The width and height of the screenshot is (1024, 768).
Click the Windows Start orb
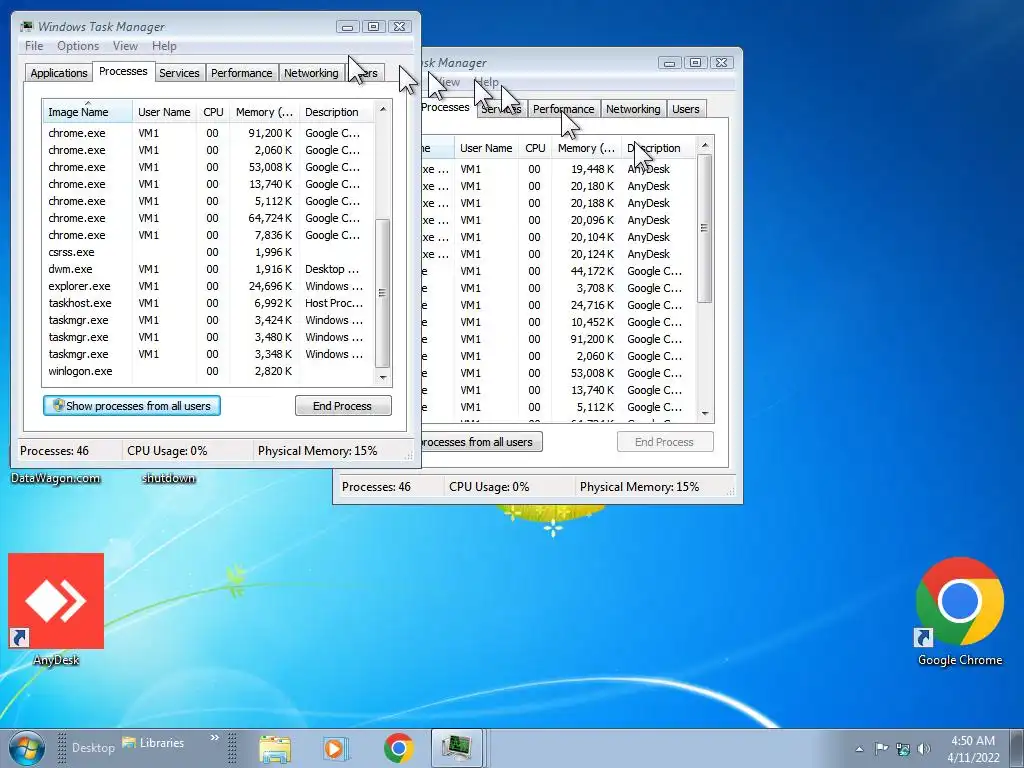(26, 748)
